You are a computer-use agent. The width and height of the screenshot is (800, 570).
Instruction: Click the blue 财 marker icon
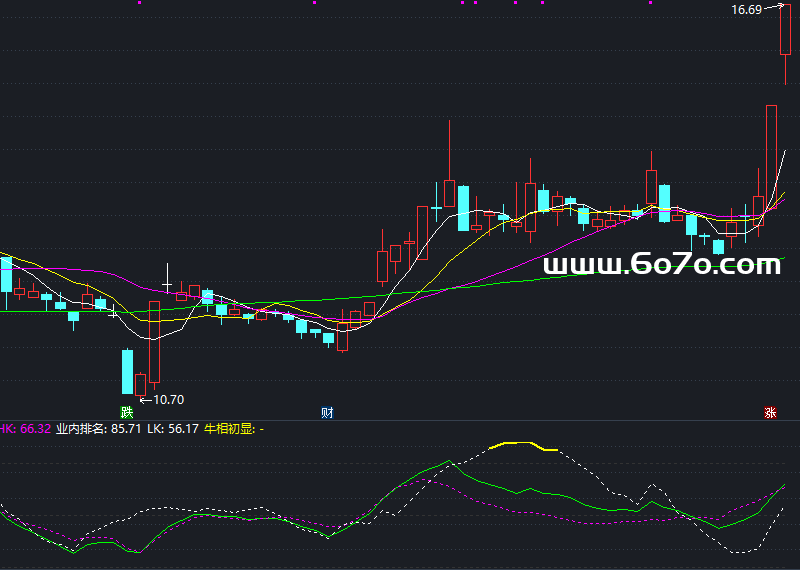click(x=327, y=412)
